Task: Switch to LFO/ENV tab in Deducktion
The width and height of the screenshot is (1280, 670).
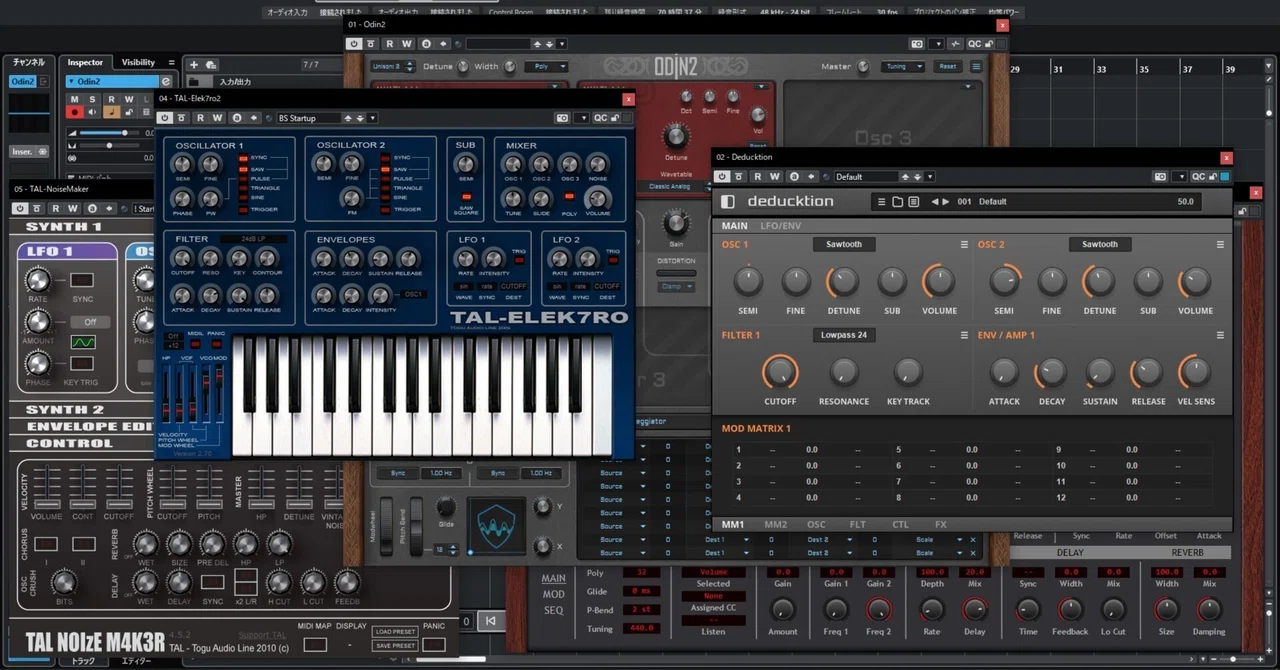Action: 781,226
